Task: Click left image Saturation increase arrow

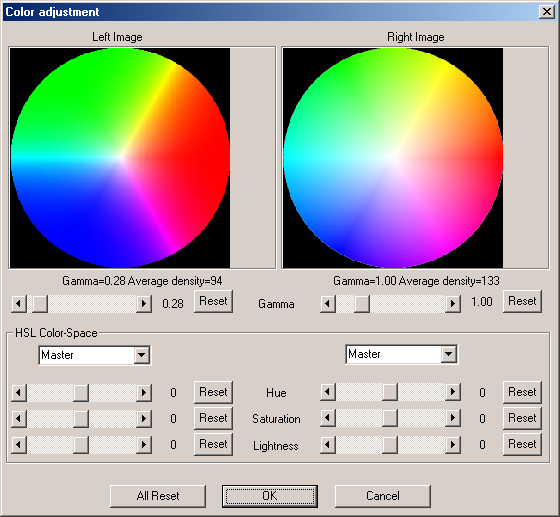Action: coord(144,418)
